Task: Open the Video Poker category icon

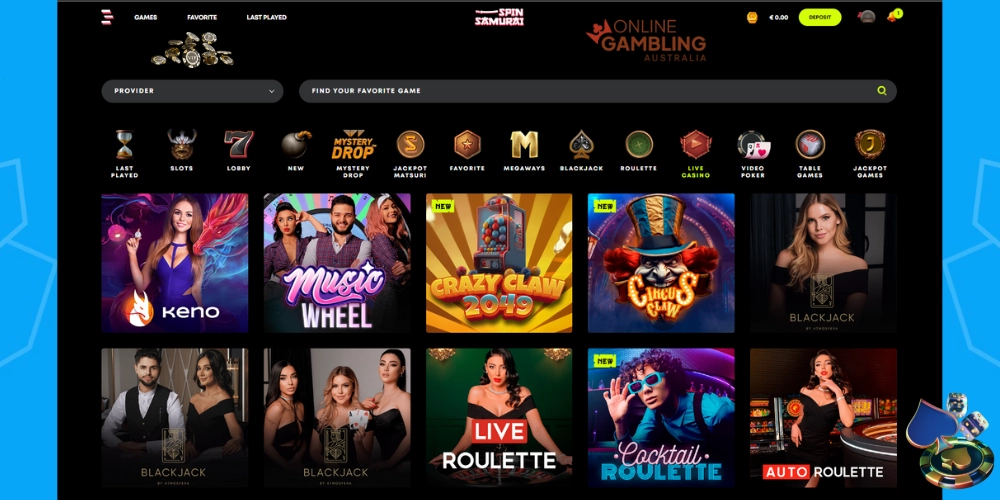Action: click(x=753, y=145)
